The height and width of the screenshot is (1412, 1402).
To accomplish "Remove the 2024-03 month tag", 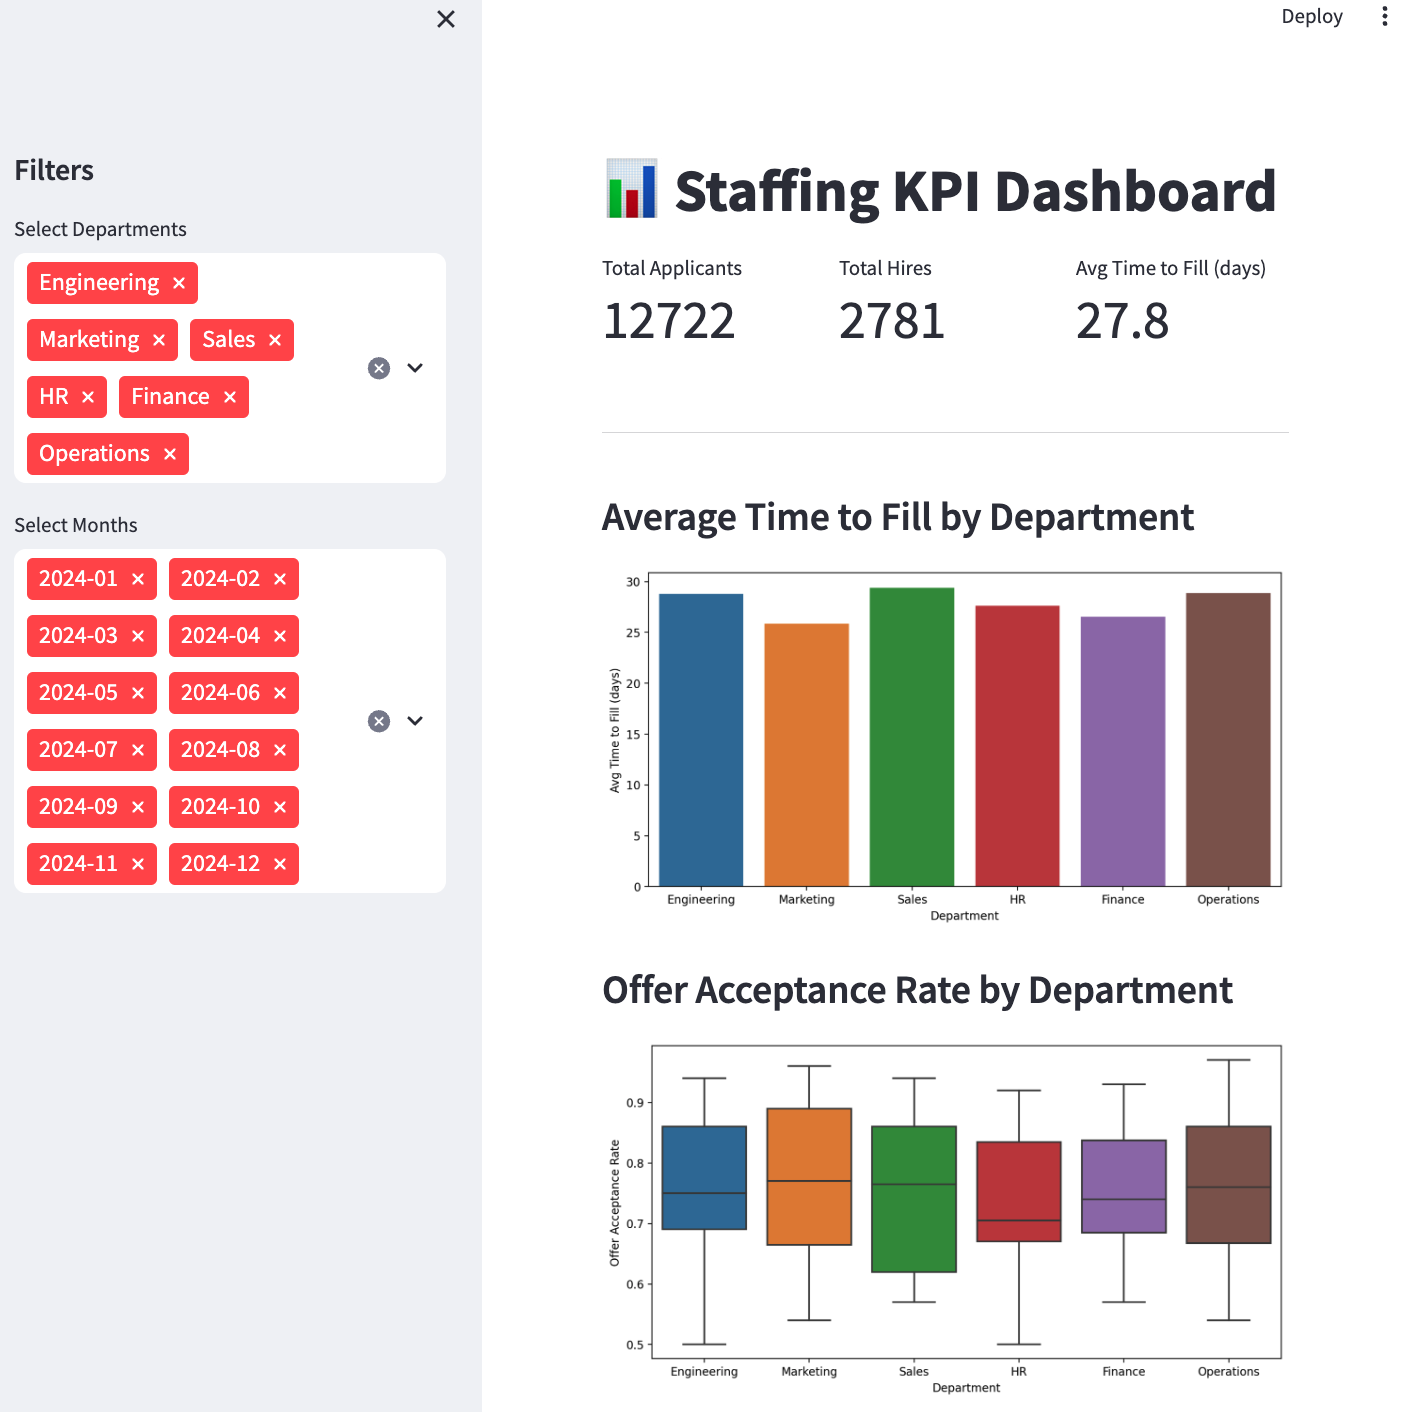I will tap(138, 636).
